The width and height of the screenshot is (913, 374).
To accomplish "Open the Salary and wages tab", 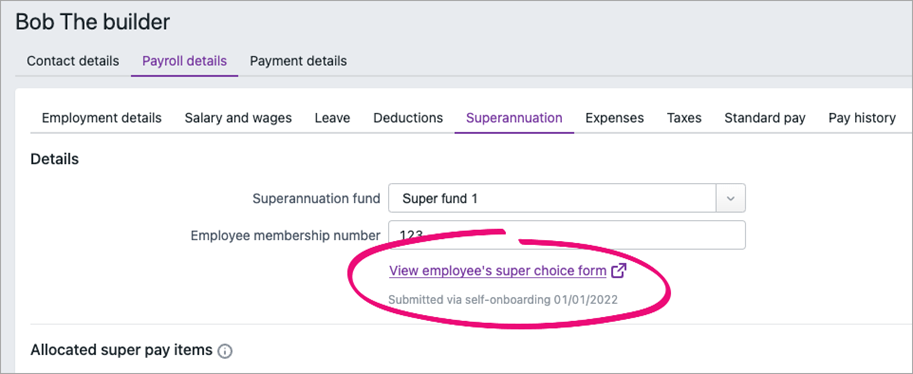I will (x=238, y=118).
